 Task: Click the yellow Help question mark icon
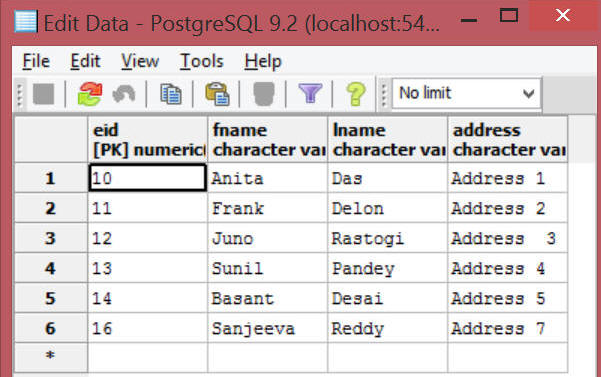click(x=356, y=94)
